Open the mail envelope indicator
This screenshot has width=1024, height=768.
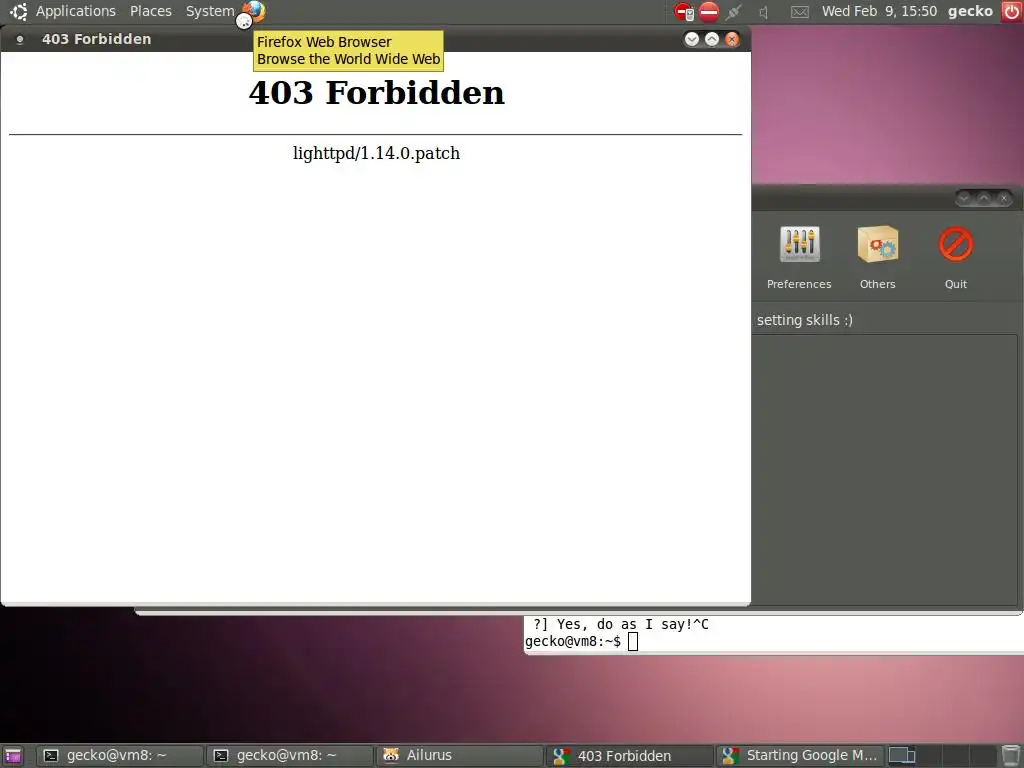[x=800, y=12]
